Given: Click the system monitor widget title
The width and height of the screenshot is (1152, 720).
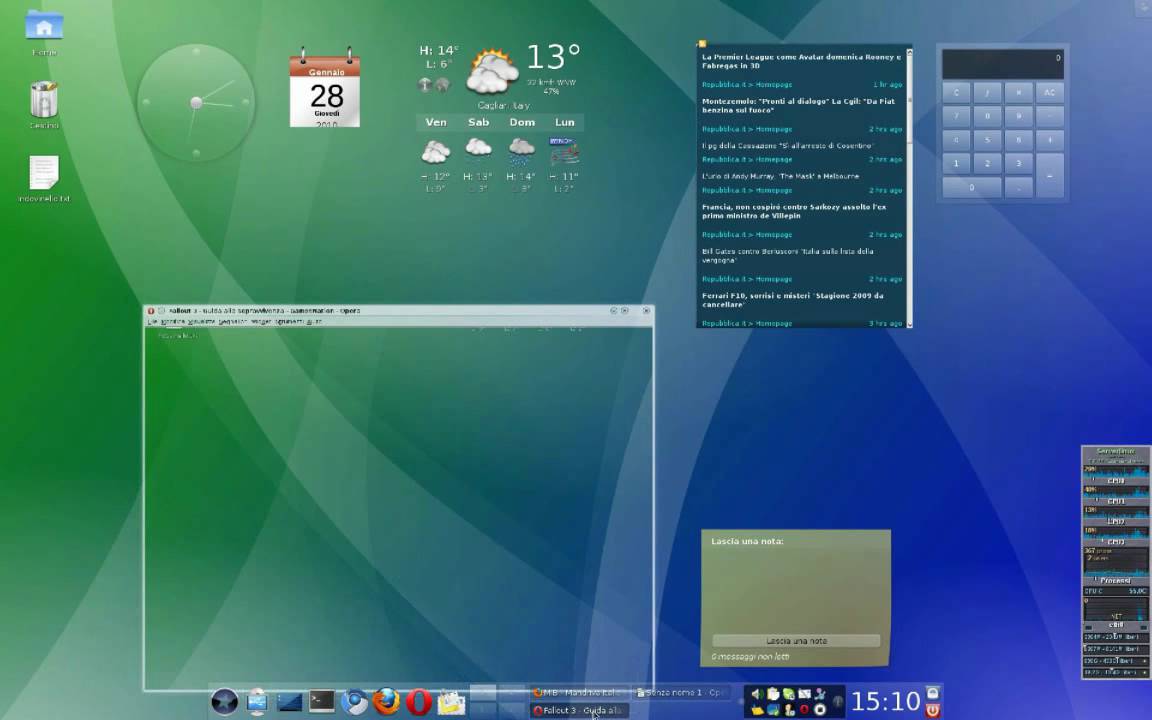Looking at the screenshot, I should [1115, 451].
